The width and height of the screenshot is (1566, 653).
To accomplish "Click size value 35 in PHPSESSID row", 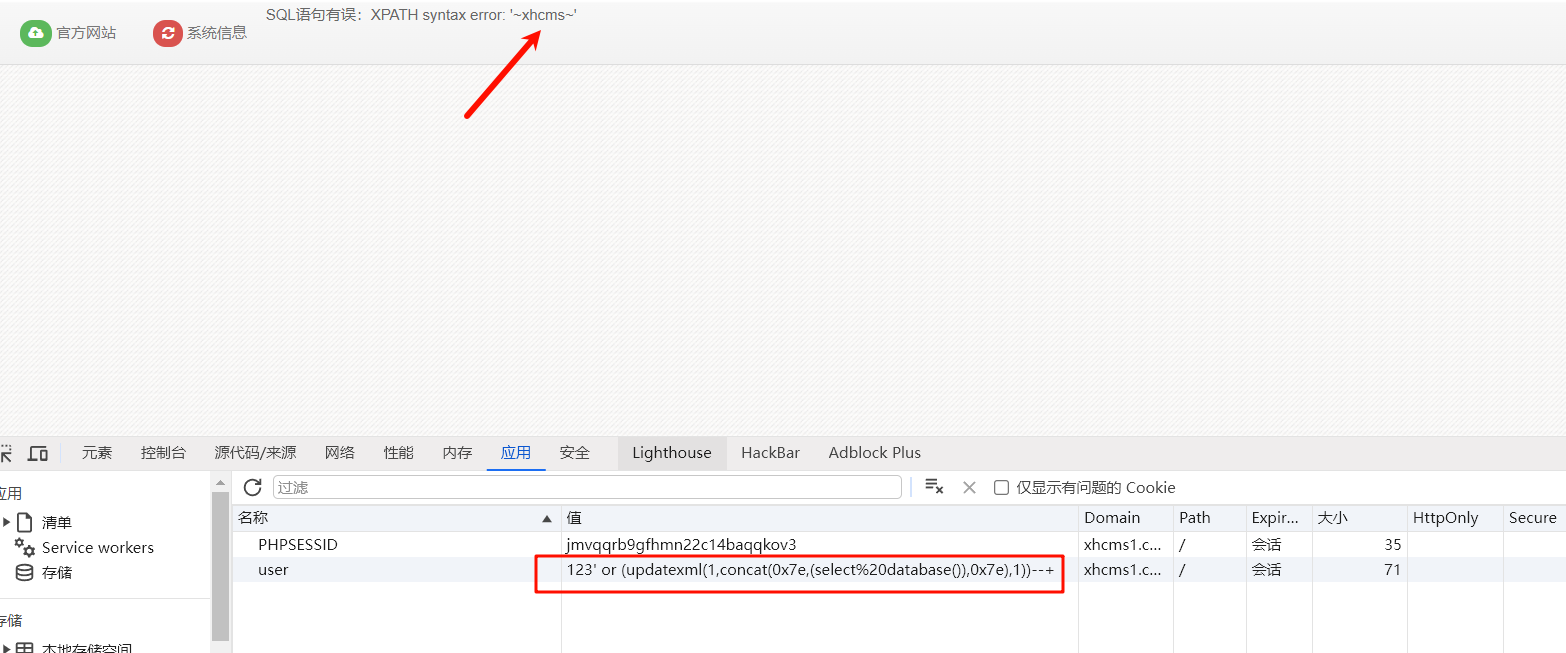I will [1358, 545].
